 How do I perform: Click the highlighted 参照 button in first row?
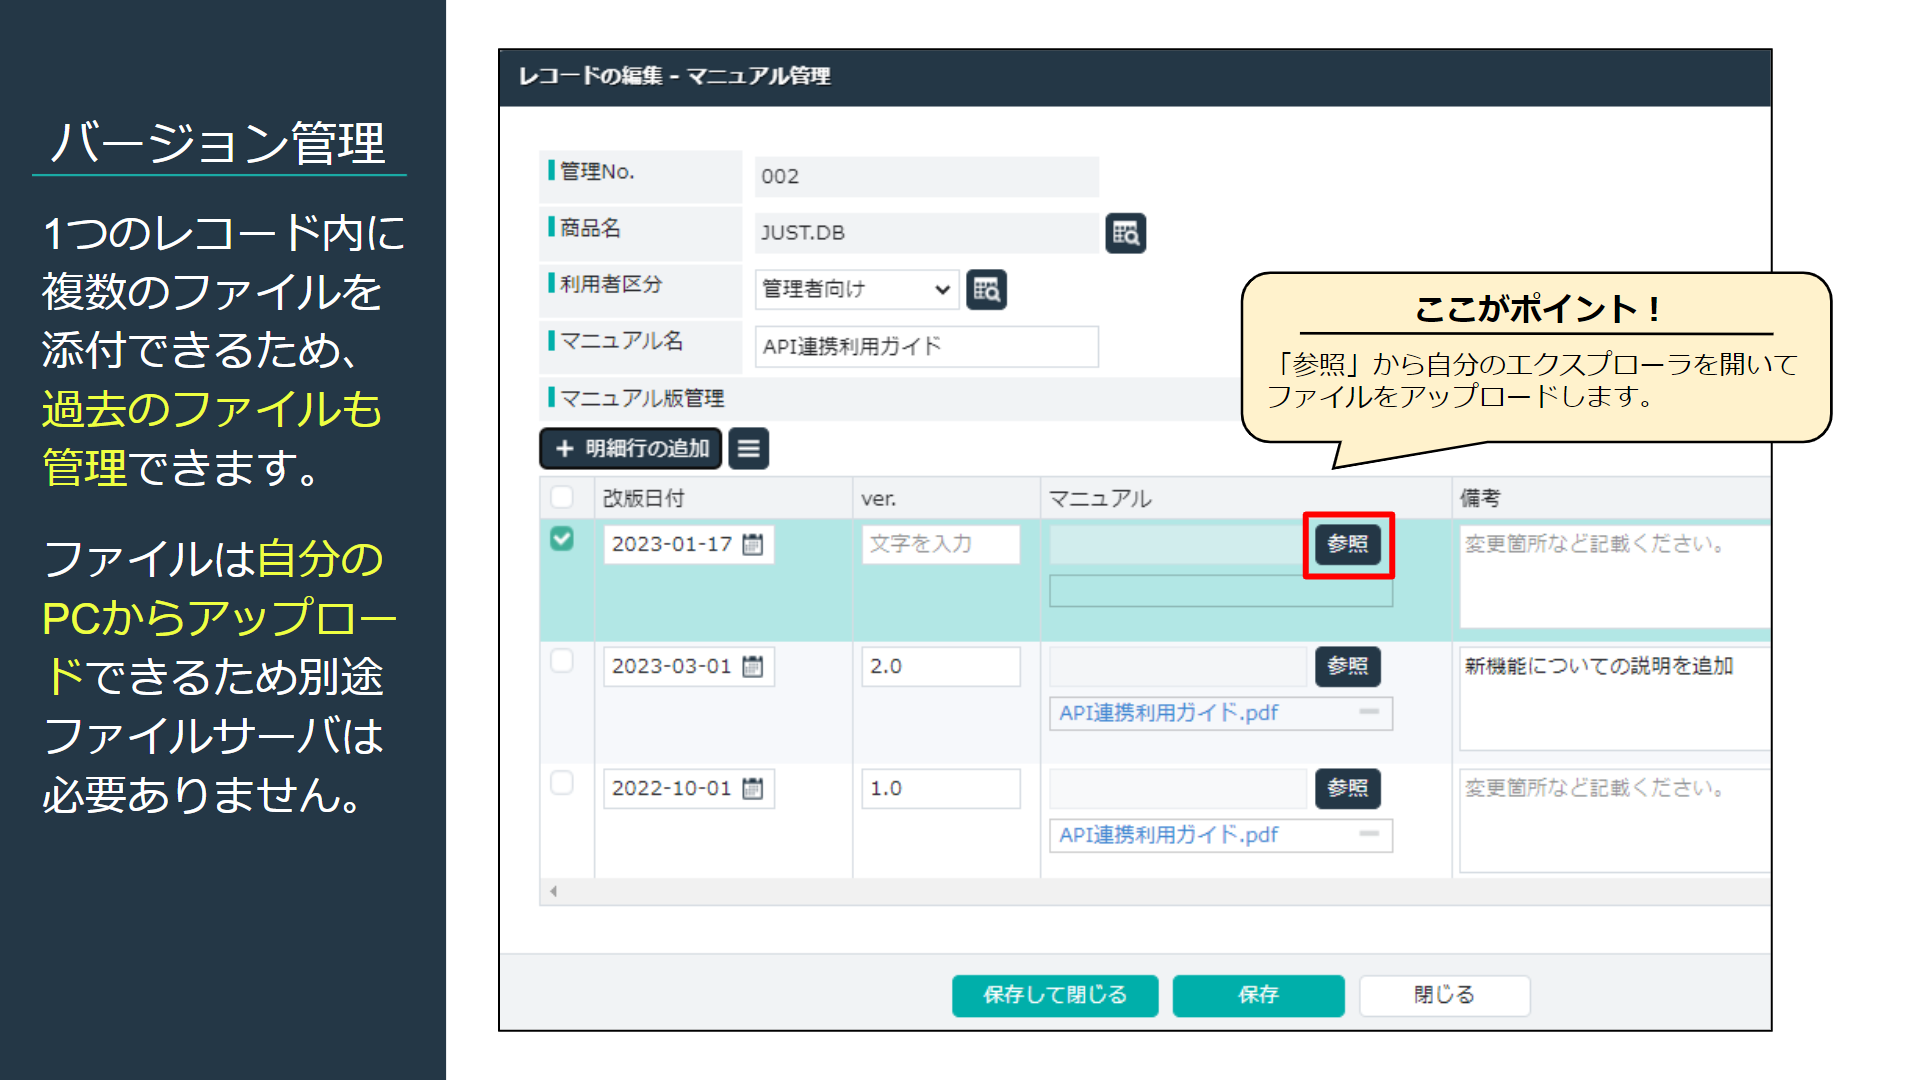coord(1347,544)
